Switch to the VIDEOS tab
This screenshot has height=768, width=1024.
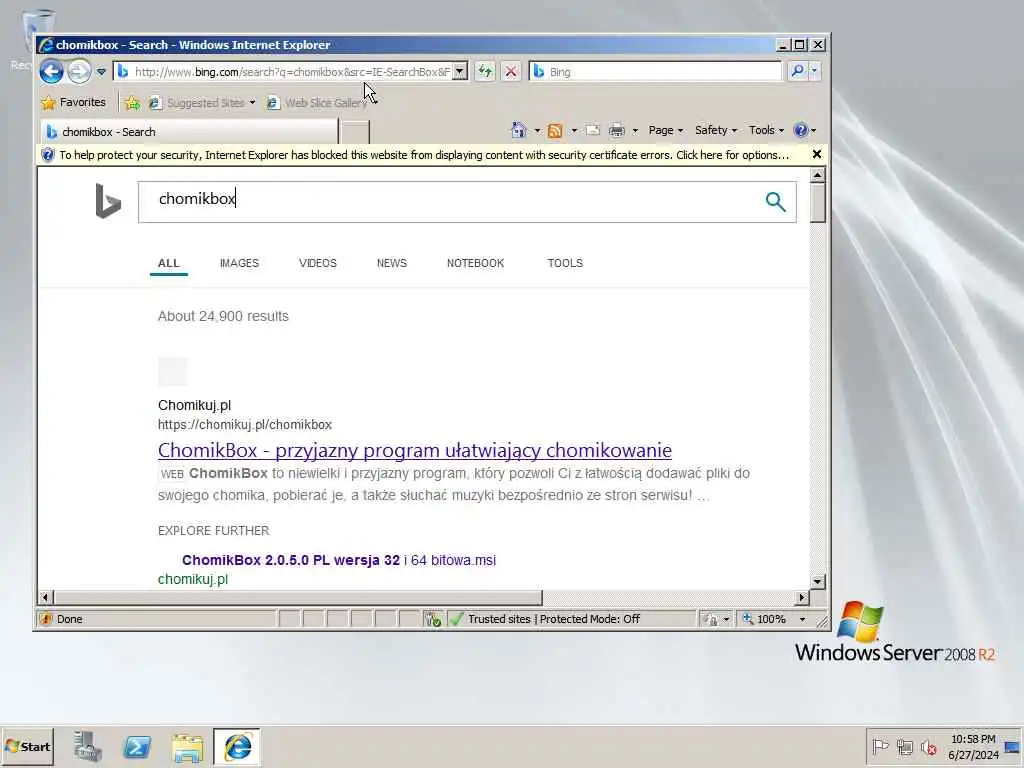pyautogui.click(x=317, y=263)
